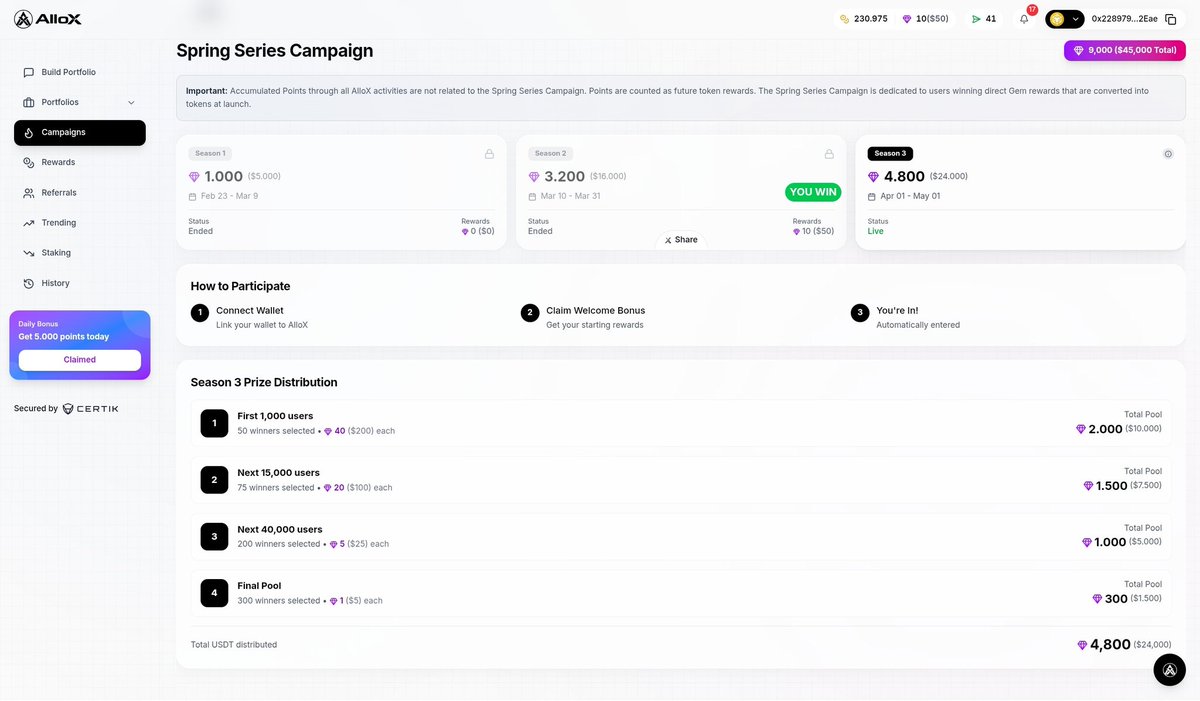The width and height of the screenshot is (1200, 701).
Task: Click the 1.000 ($5.000) total pool
Action: tap(1122, 542)
